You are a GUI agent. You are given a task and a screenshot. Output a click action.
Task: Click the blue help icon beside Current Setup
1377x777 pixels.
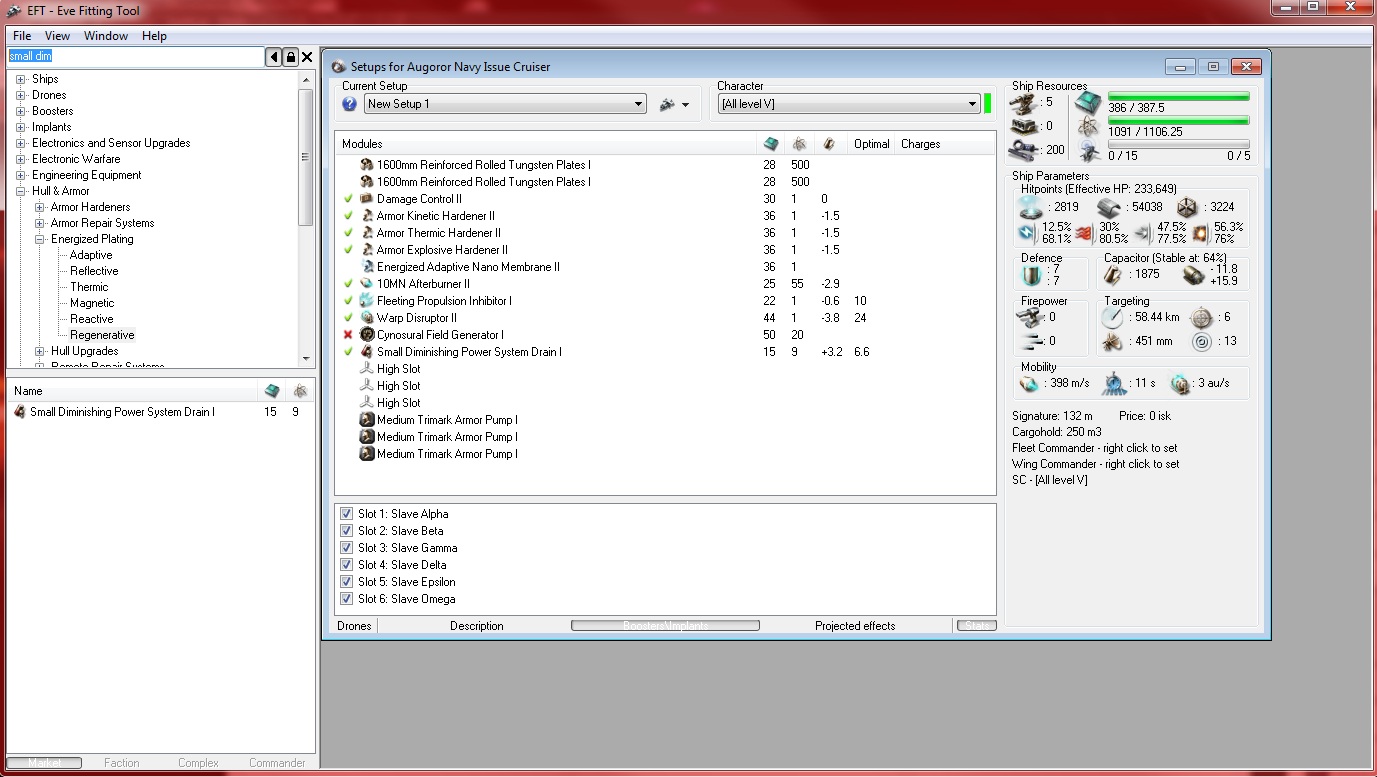pos(350,104)
